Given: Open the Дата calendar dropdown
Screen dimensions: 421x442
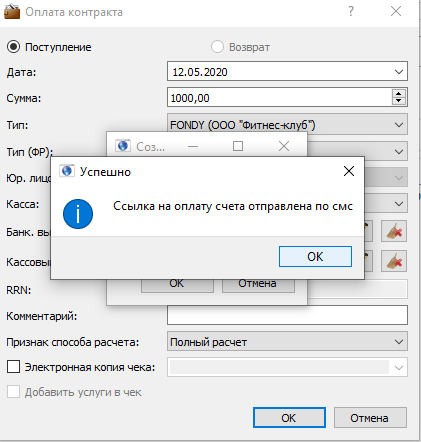Looking at the screenshot, I should pyautogui.click(x=399, y=71).
